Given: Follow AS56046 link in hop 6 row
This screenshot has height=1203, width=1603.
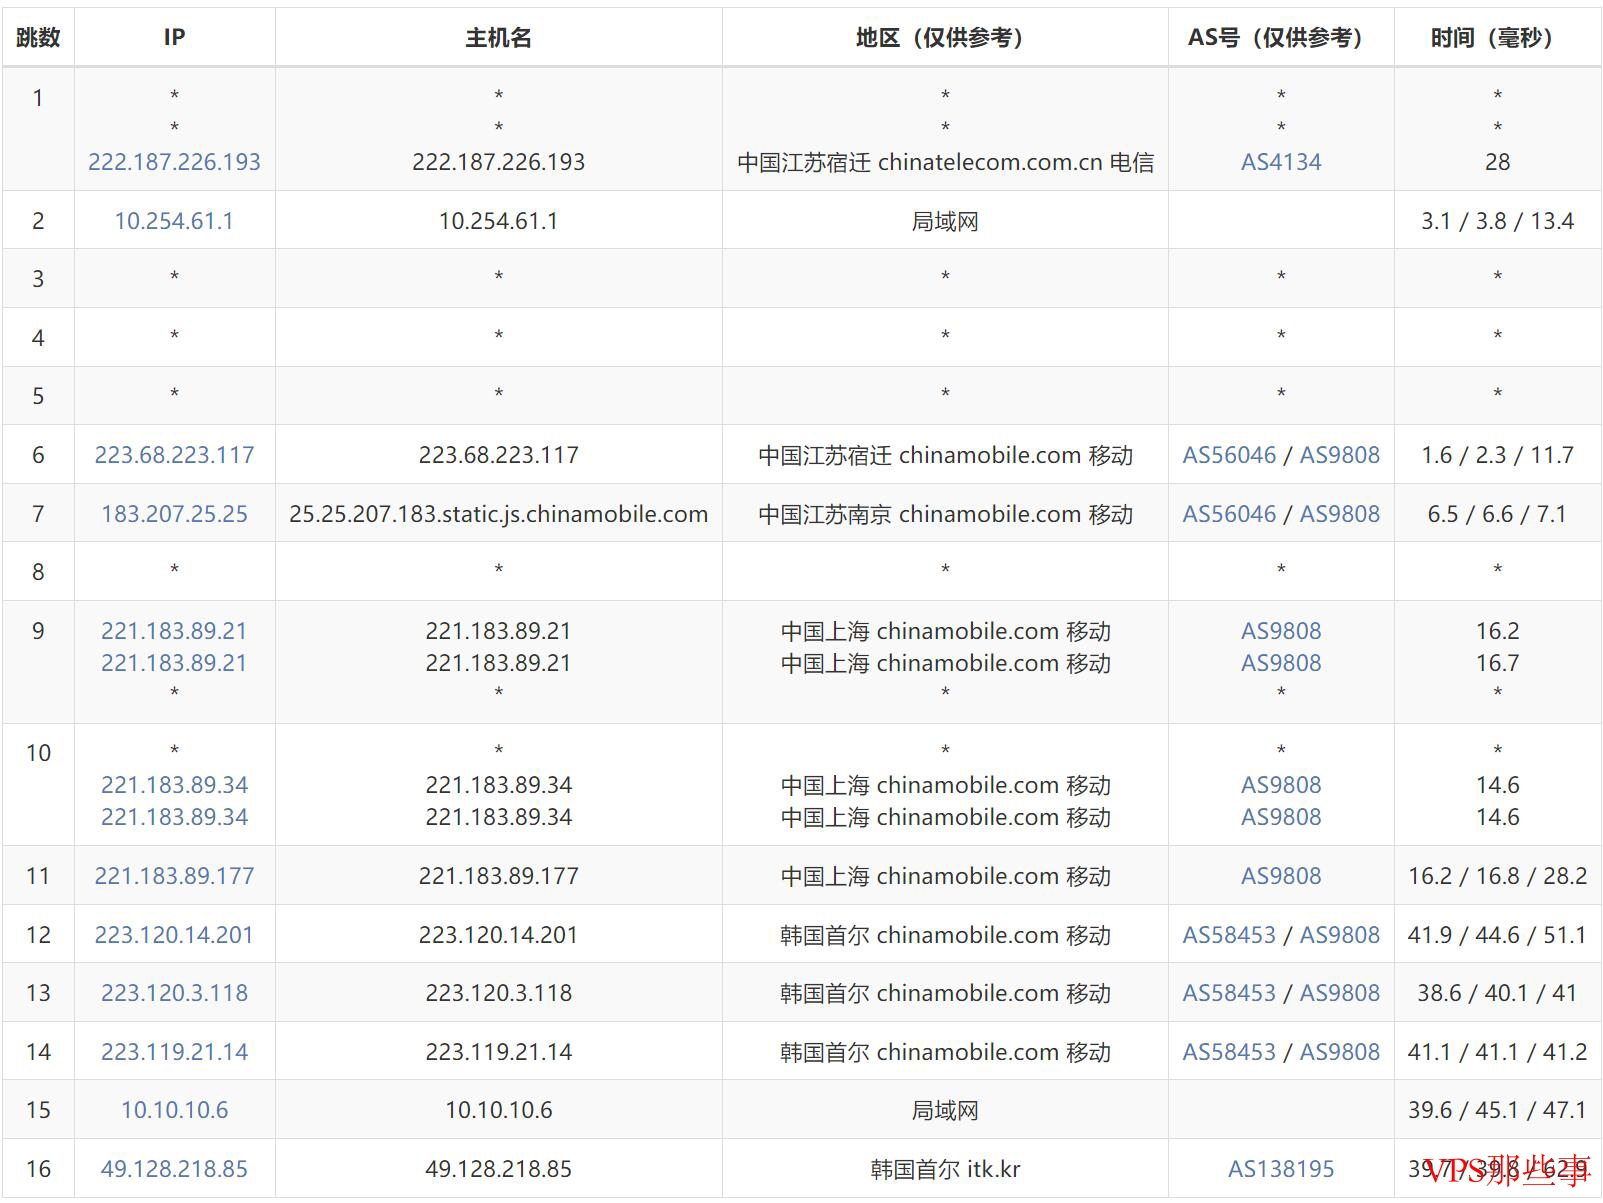Looking at the screenshot, I should 1229,455.
